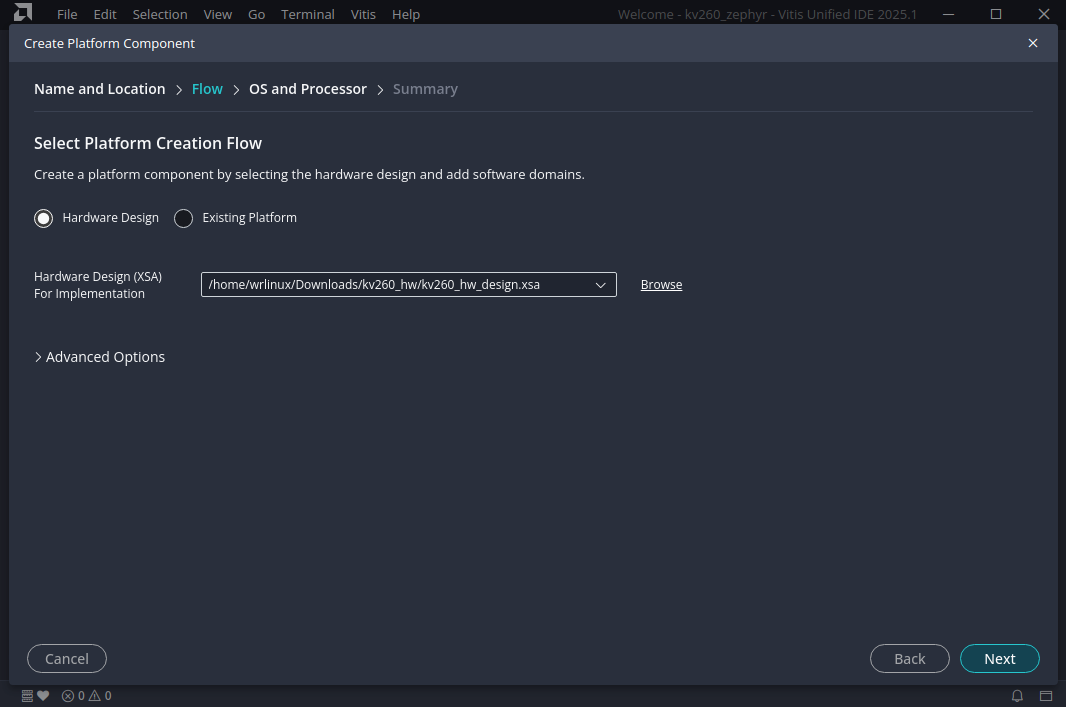Open the Selection menu
This screenshot has width=1066, height=707.
click(160, 15)
